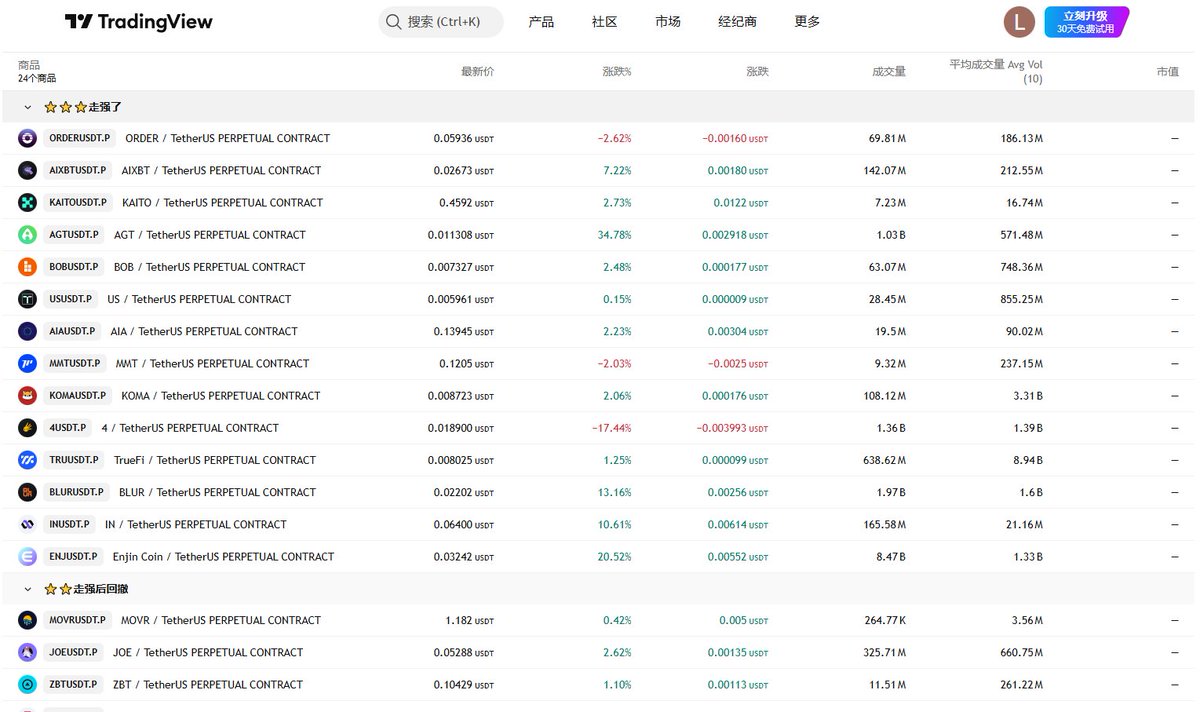
Task: Click the 34.78% change value
Action: coord(615,235)
